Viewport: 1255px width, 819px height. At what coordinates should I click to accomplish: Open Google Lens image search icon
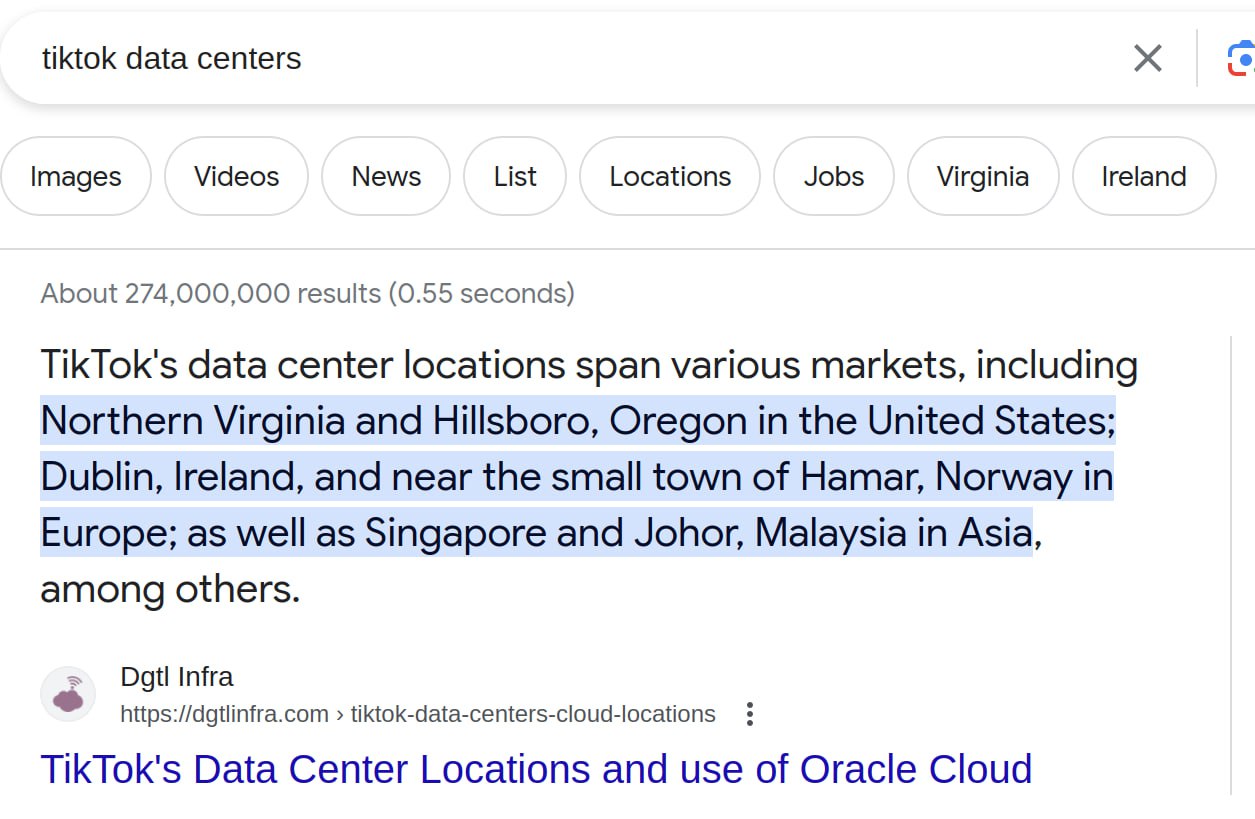click(1241, 59)
